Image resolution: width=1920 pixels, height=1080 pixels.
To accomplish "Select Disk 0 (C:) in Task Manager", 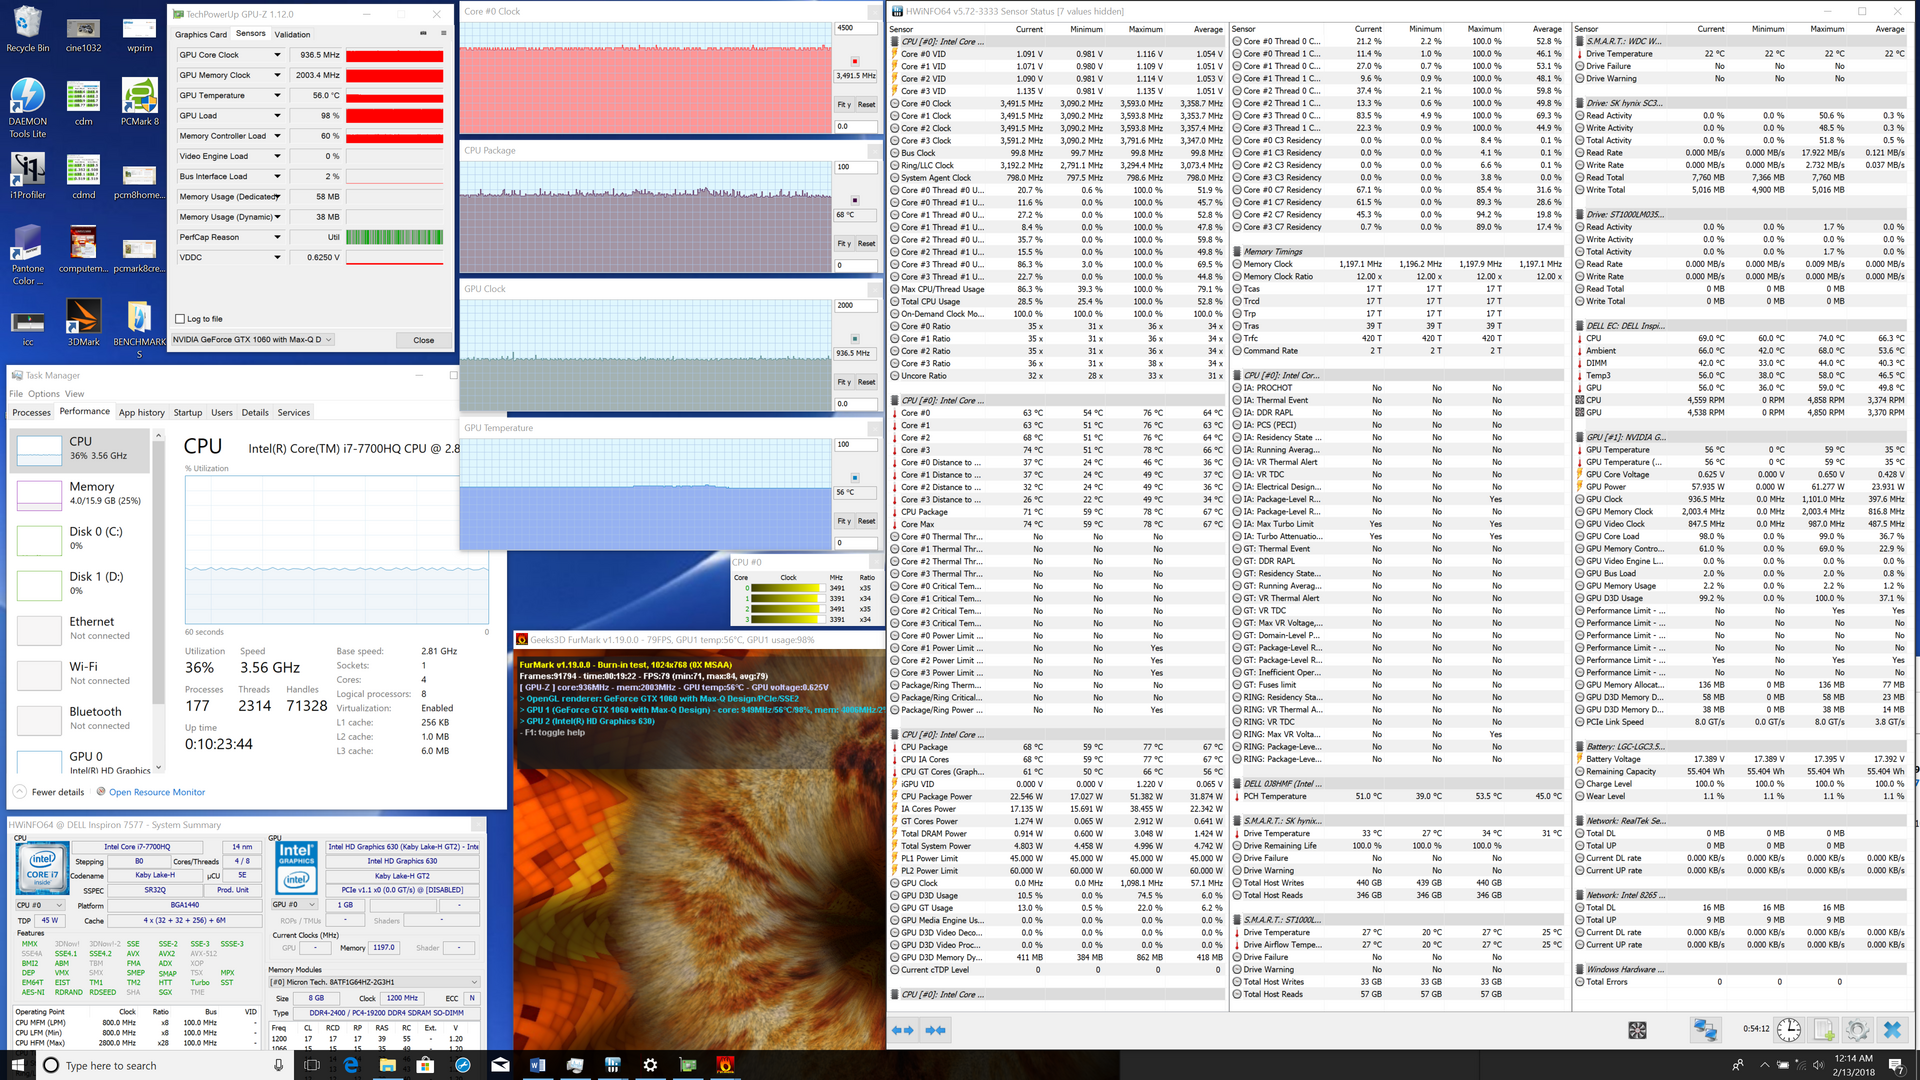I will coord(82,538).
